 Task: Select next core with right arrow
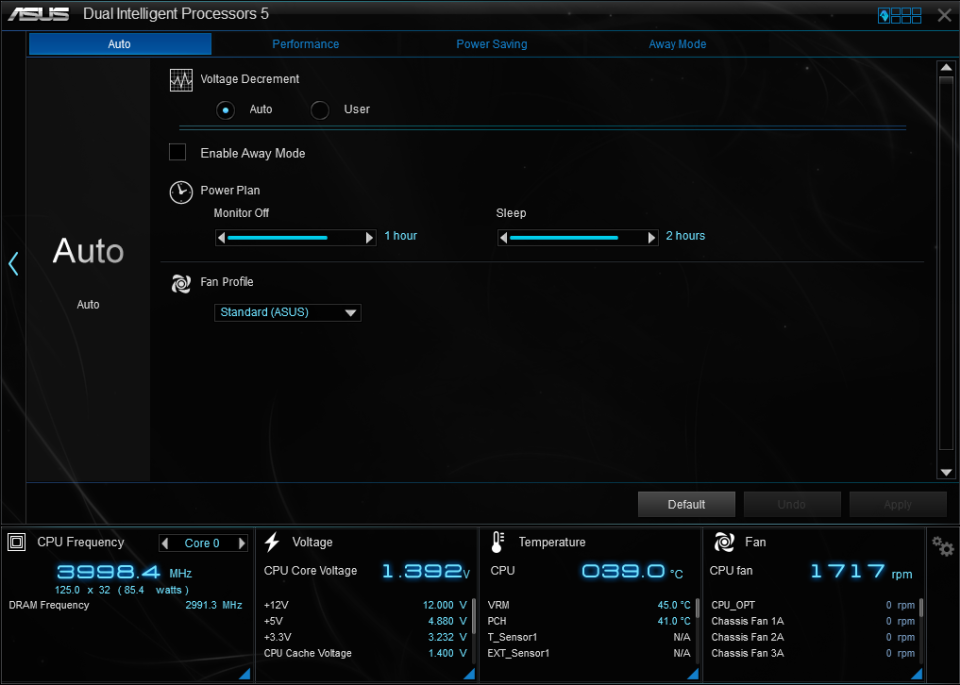(x=241, y=543)
